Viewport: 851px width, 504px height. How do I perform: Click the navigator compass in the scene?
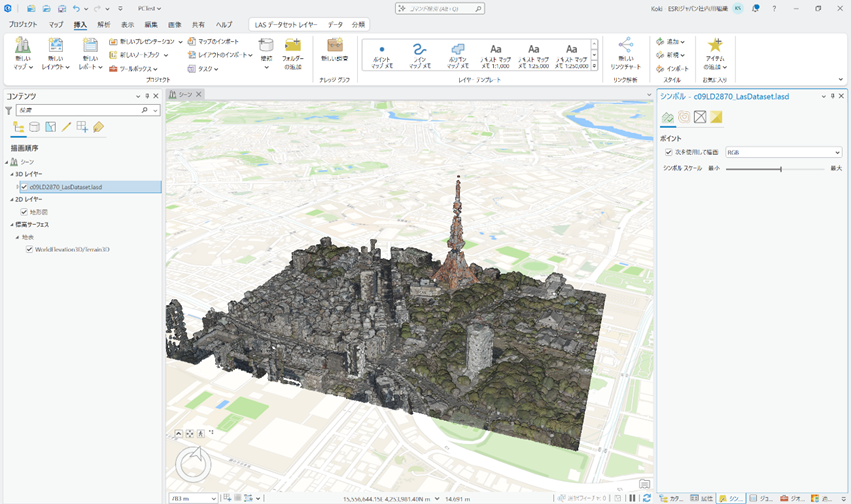(x=193, y=464)
